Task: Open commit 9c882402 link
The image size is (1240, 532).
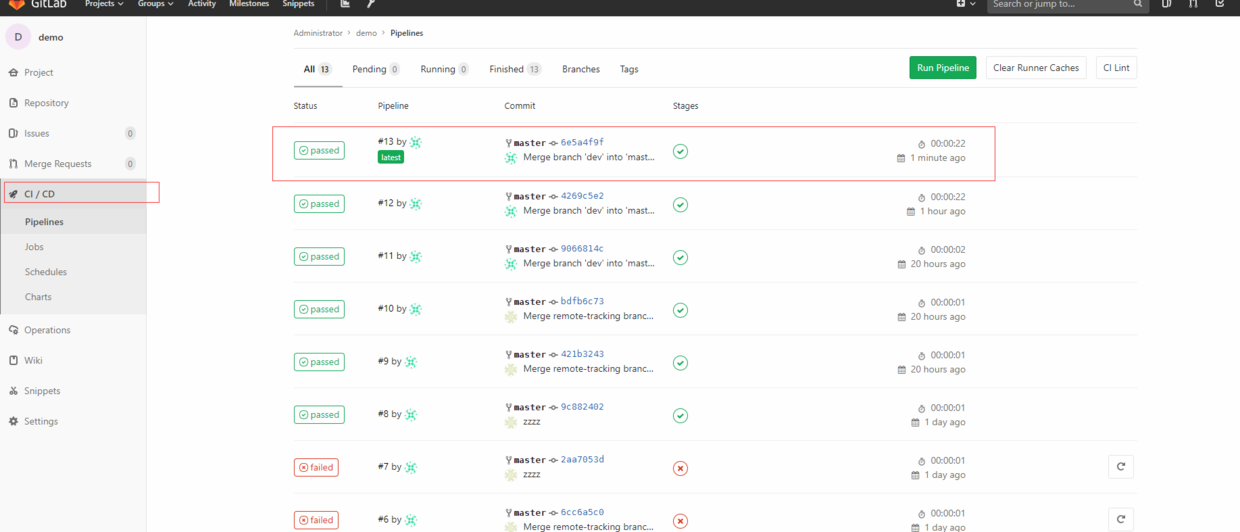Action: pyautogui.click(x=582, y=407)
